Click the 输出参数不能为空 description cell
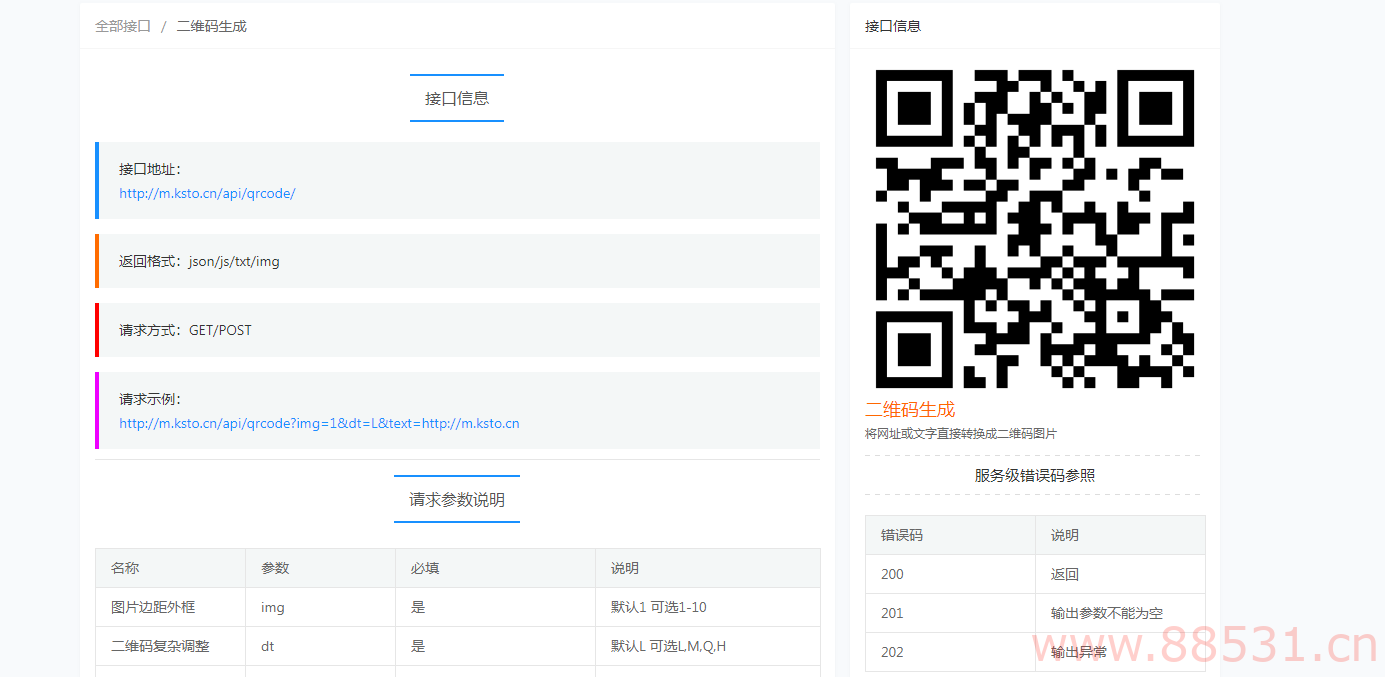This screenshot has width=1385, height=677. click(x=1106, y=613)
